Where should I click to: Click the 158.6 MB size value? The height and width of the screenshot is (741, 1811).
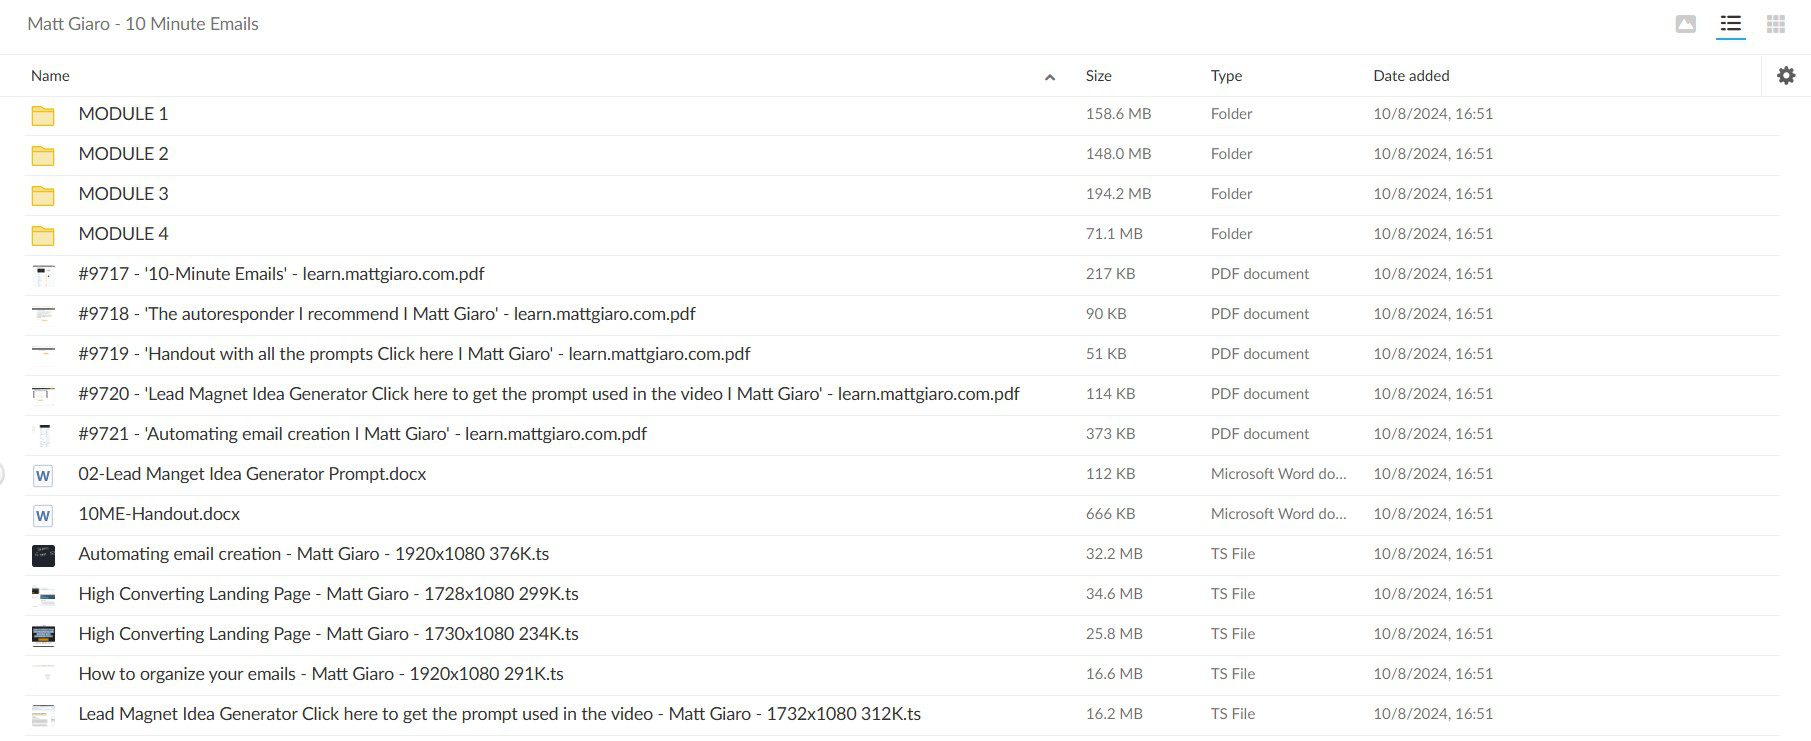point(1118,114)
